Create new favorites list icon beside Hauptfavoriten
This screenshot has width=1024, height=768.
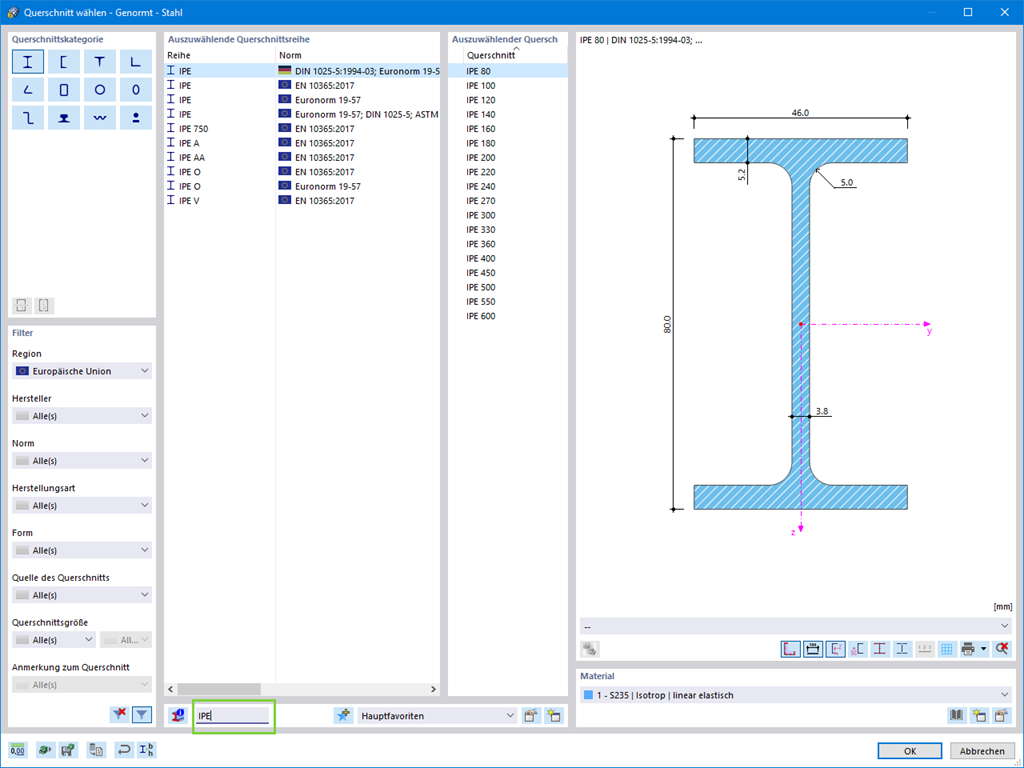tap(554, 716)
